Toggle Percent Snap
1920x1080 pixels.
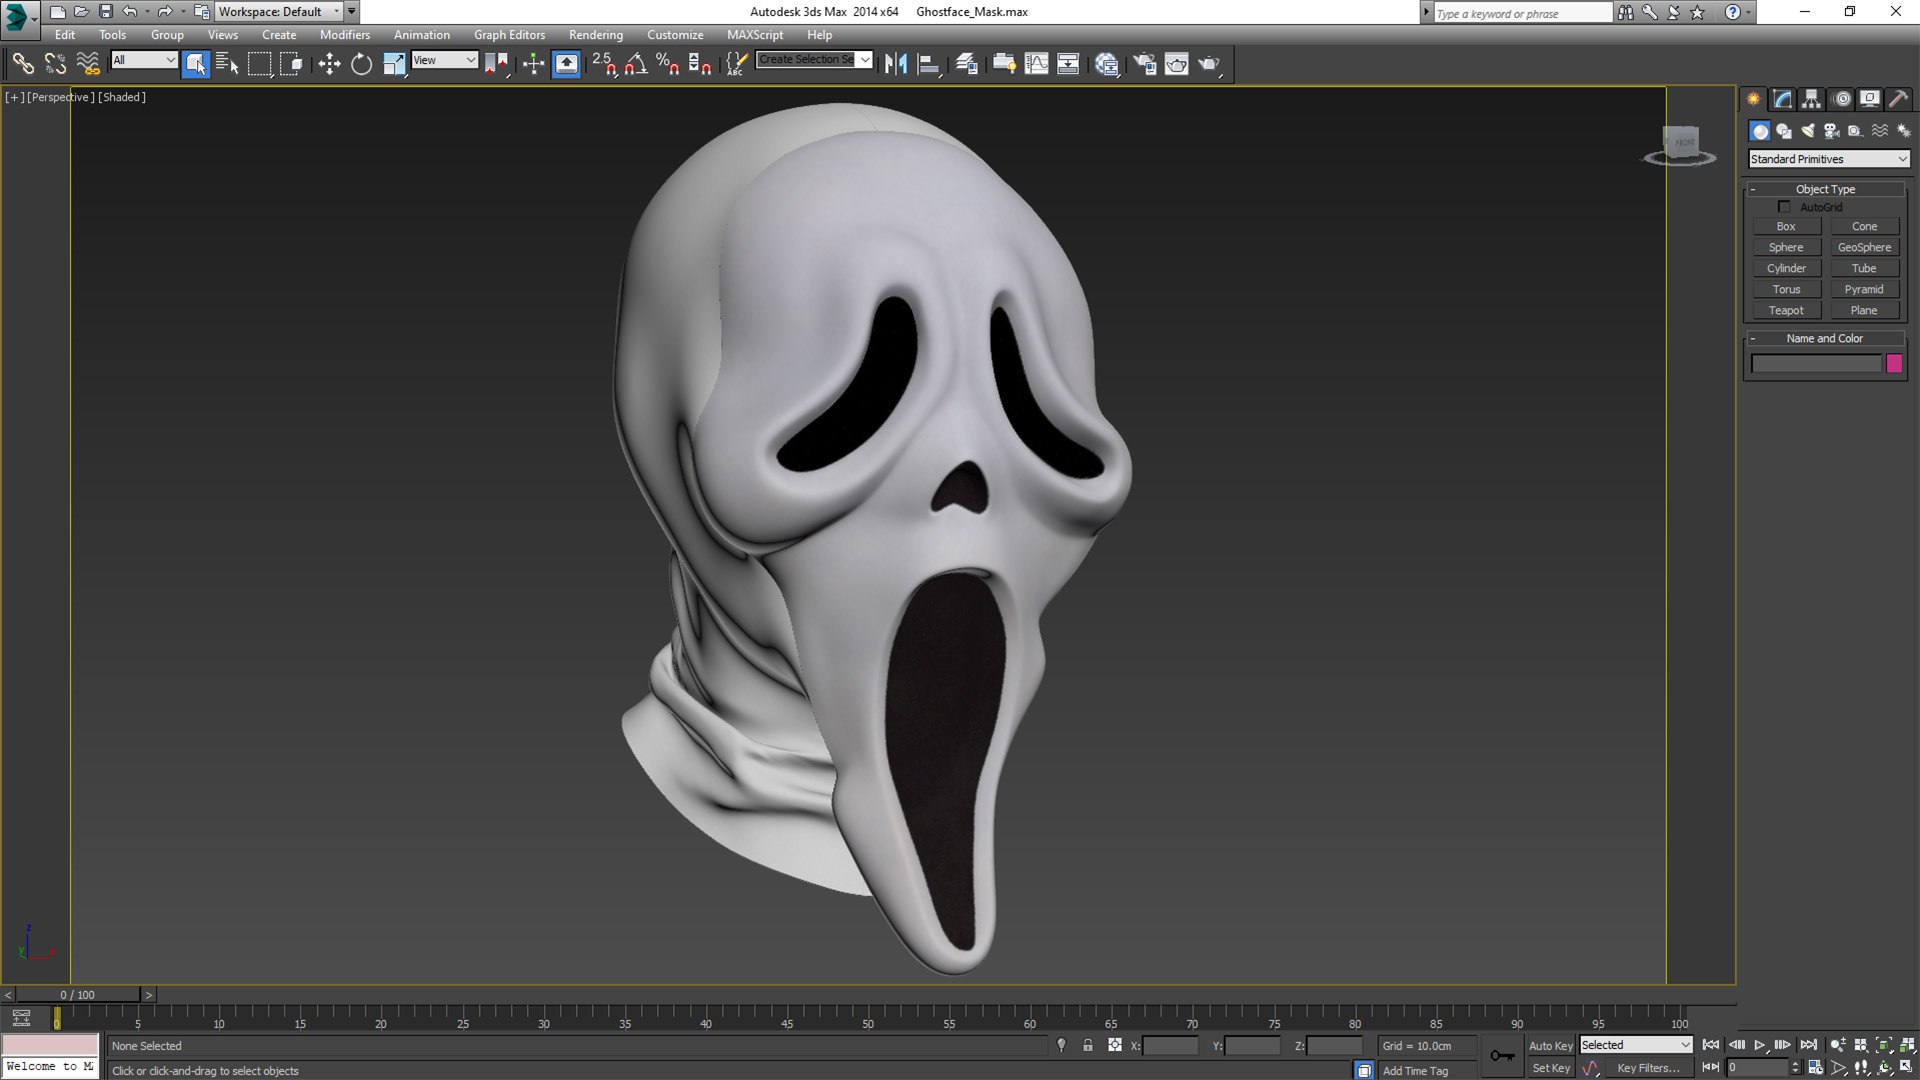coord(668,64)
